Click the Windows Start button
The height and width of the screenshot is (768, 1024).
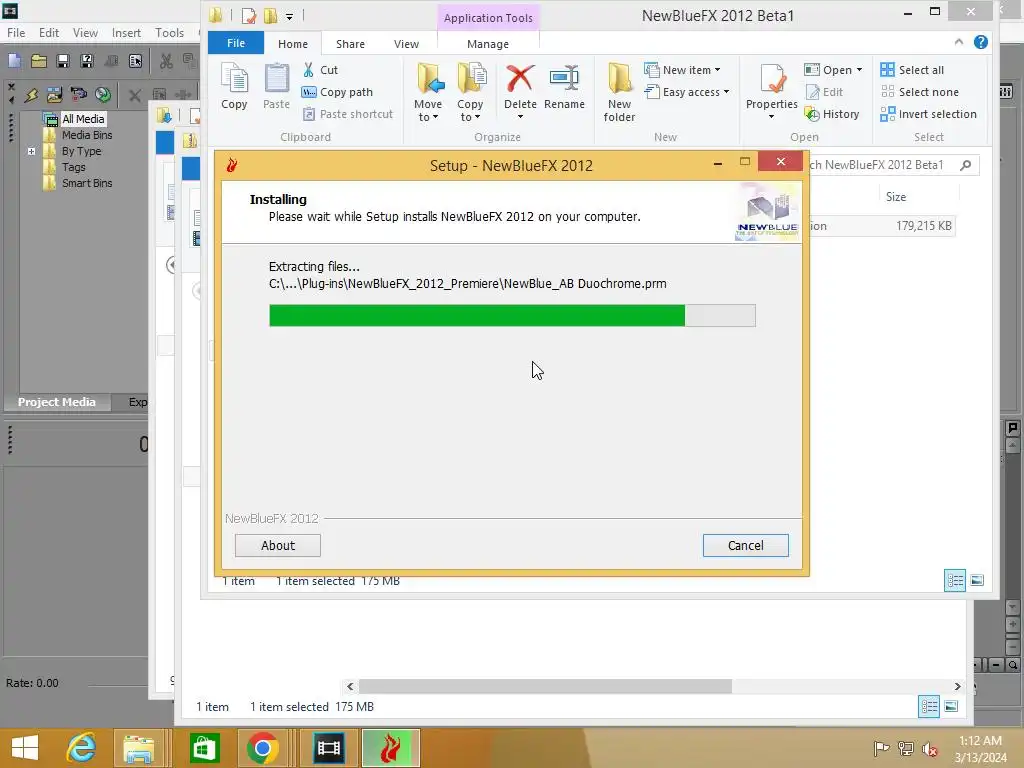25,748
